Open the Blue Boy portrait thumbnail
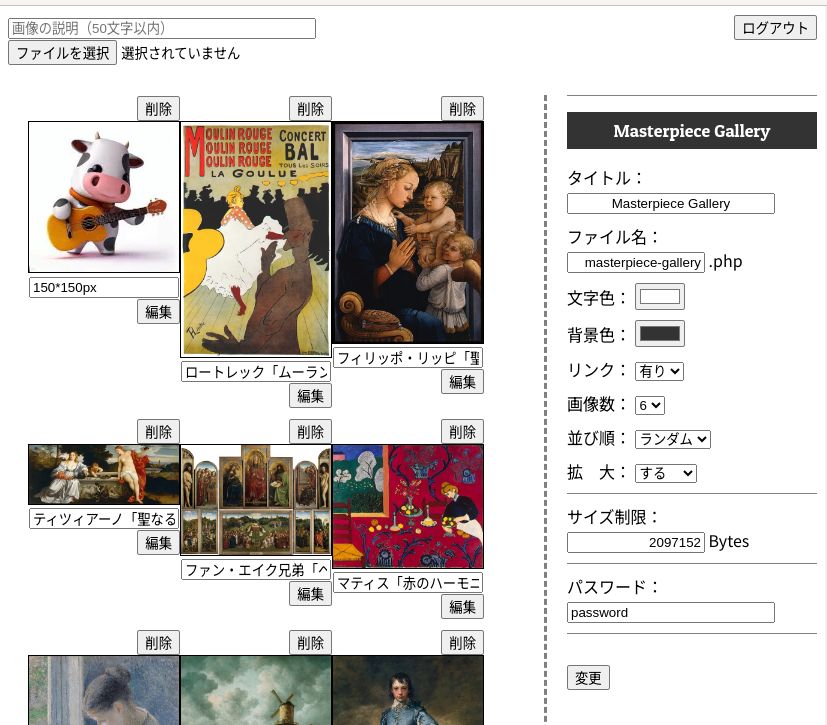 coord(408,690)
